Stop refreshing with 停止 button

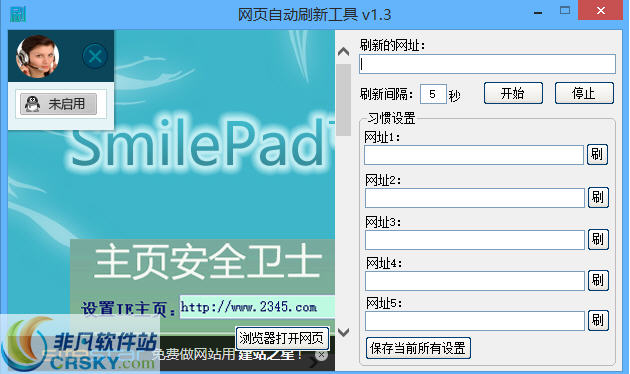pos(584,93)
